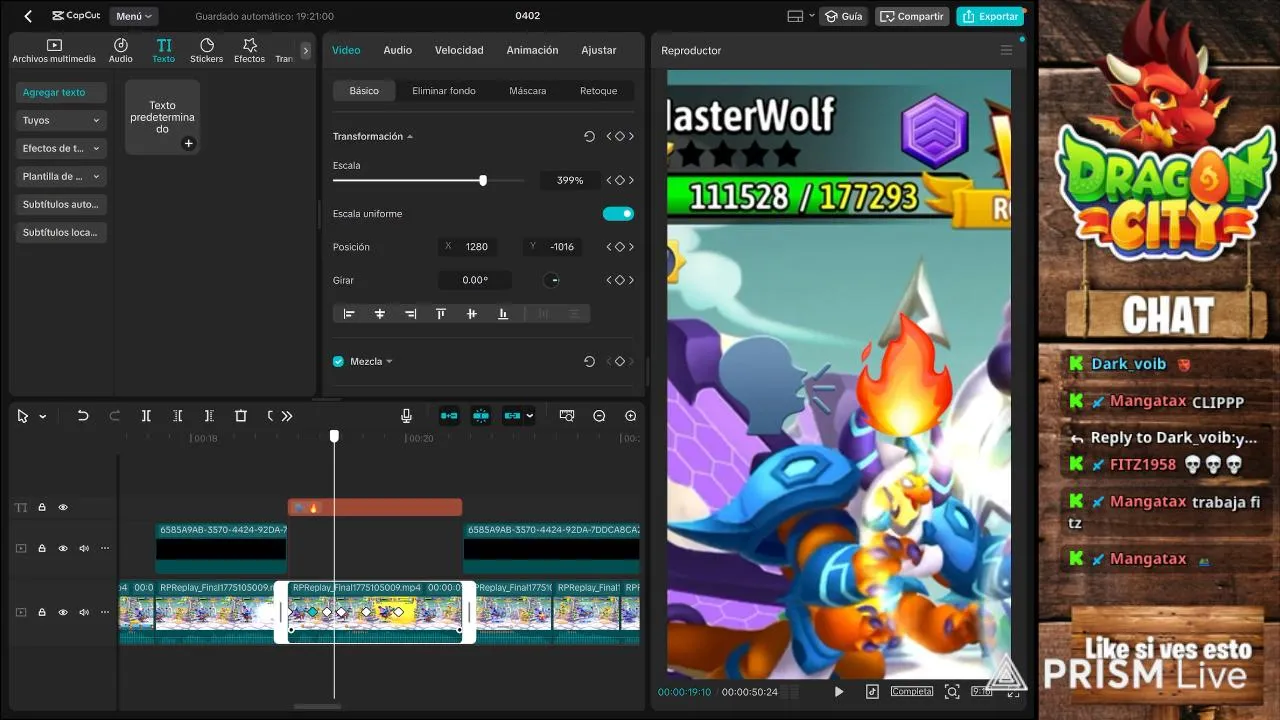Hide the main RPReplay video track

[63, 612]
